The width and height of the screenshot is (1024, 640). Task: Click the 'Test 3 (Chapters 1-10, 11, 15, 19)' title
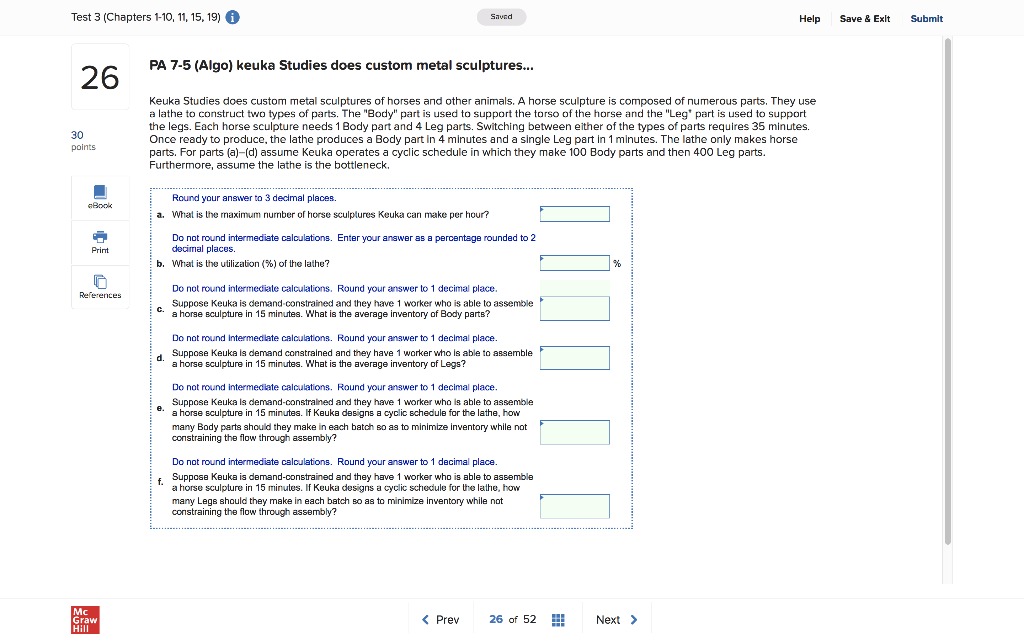tap(146, 18)
